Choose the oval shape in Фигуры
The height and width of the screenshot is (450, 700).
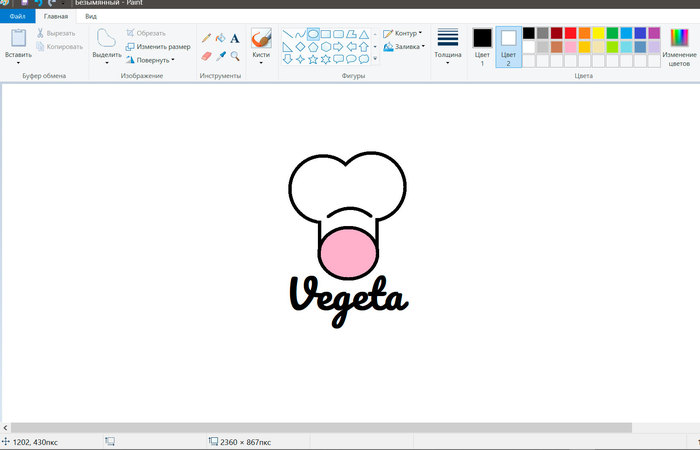click(x=313, y=33)
